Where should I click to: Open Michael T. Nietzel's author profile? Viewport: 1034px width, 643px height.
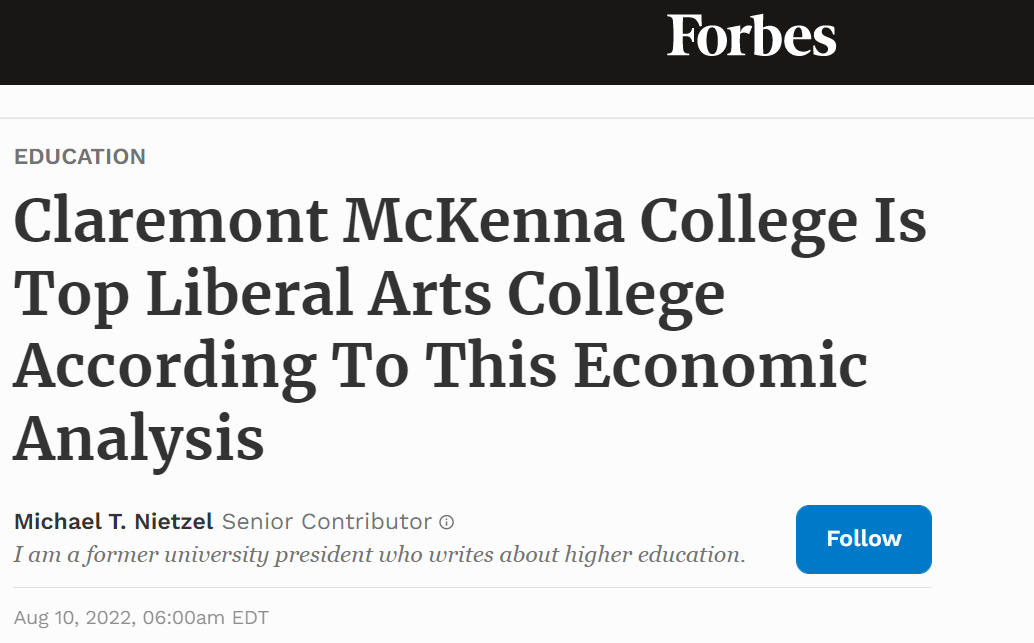[x=113, y=522]
